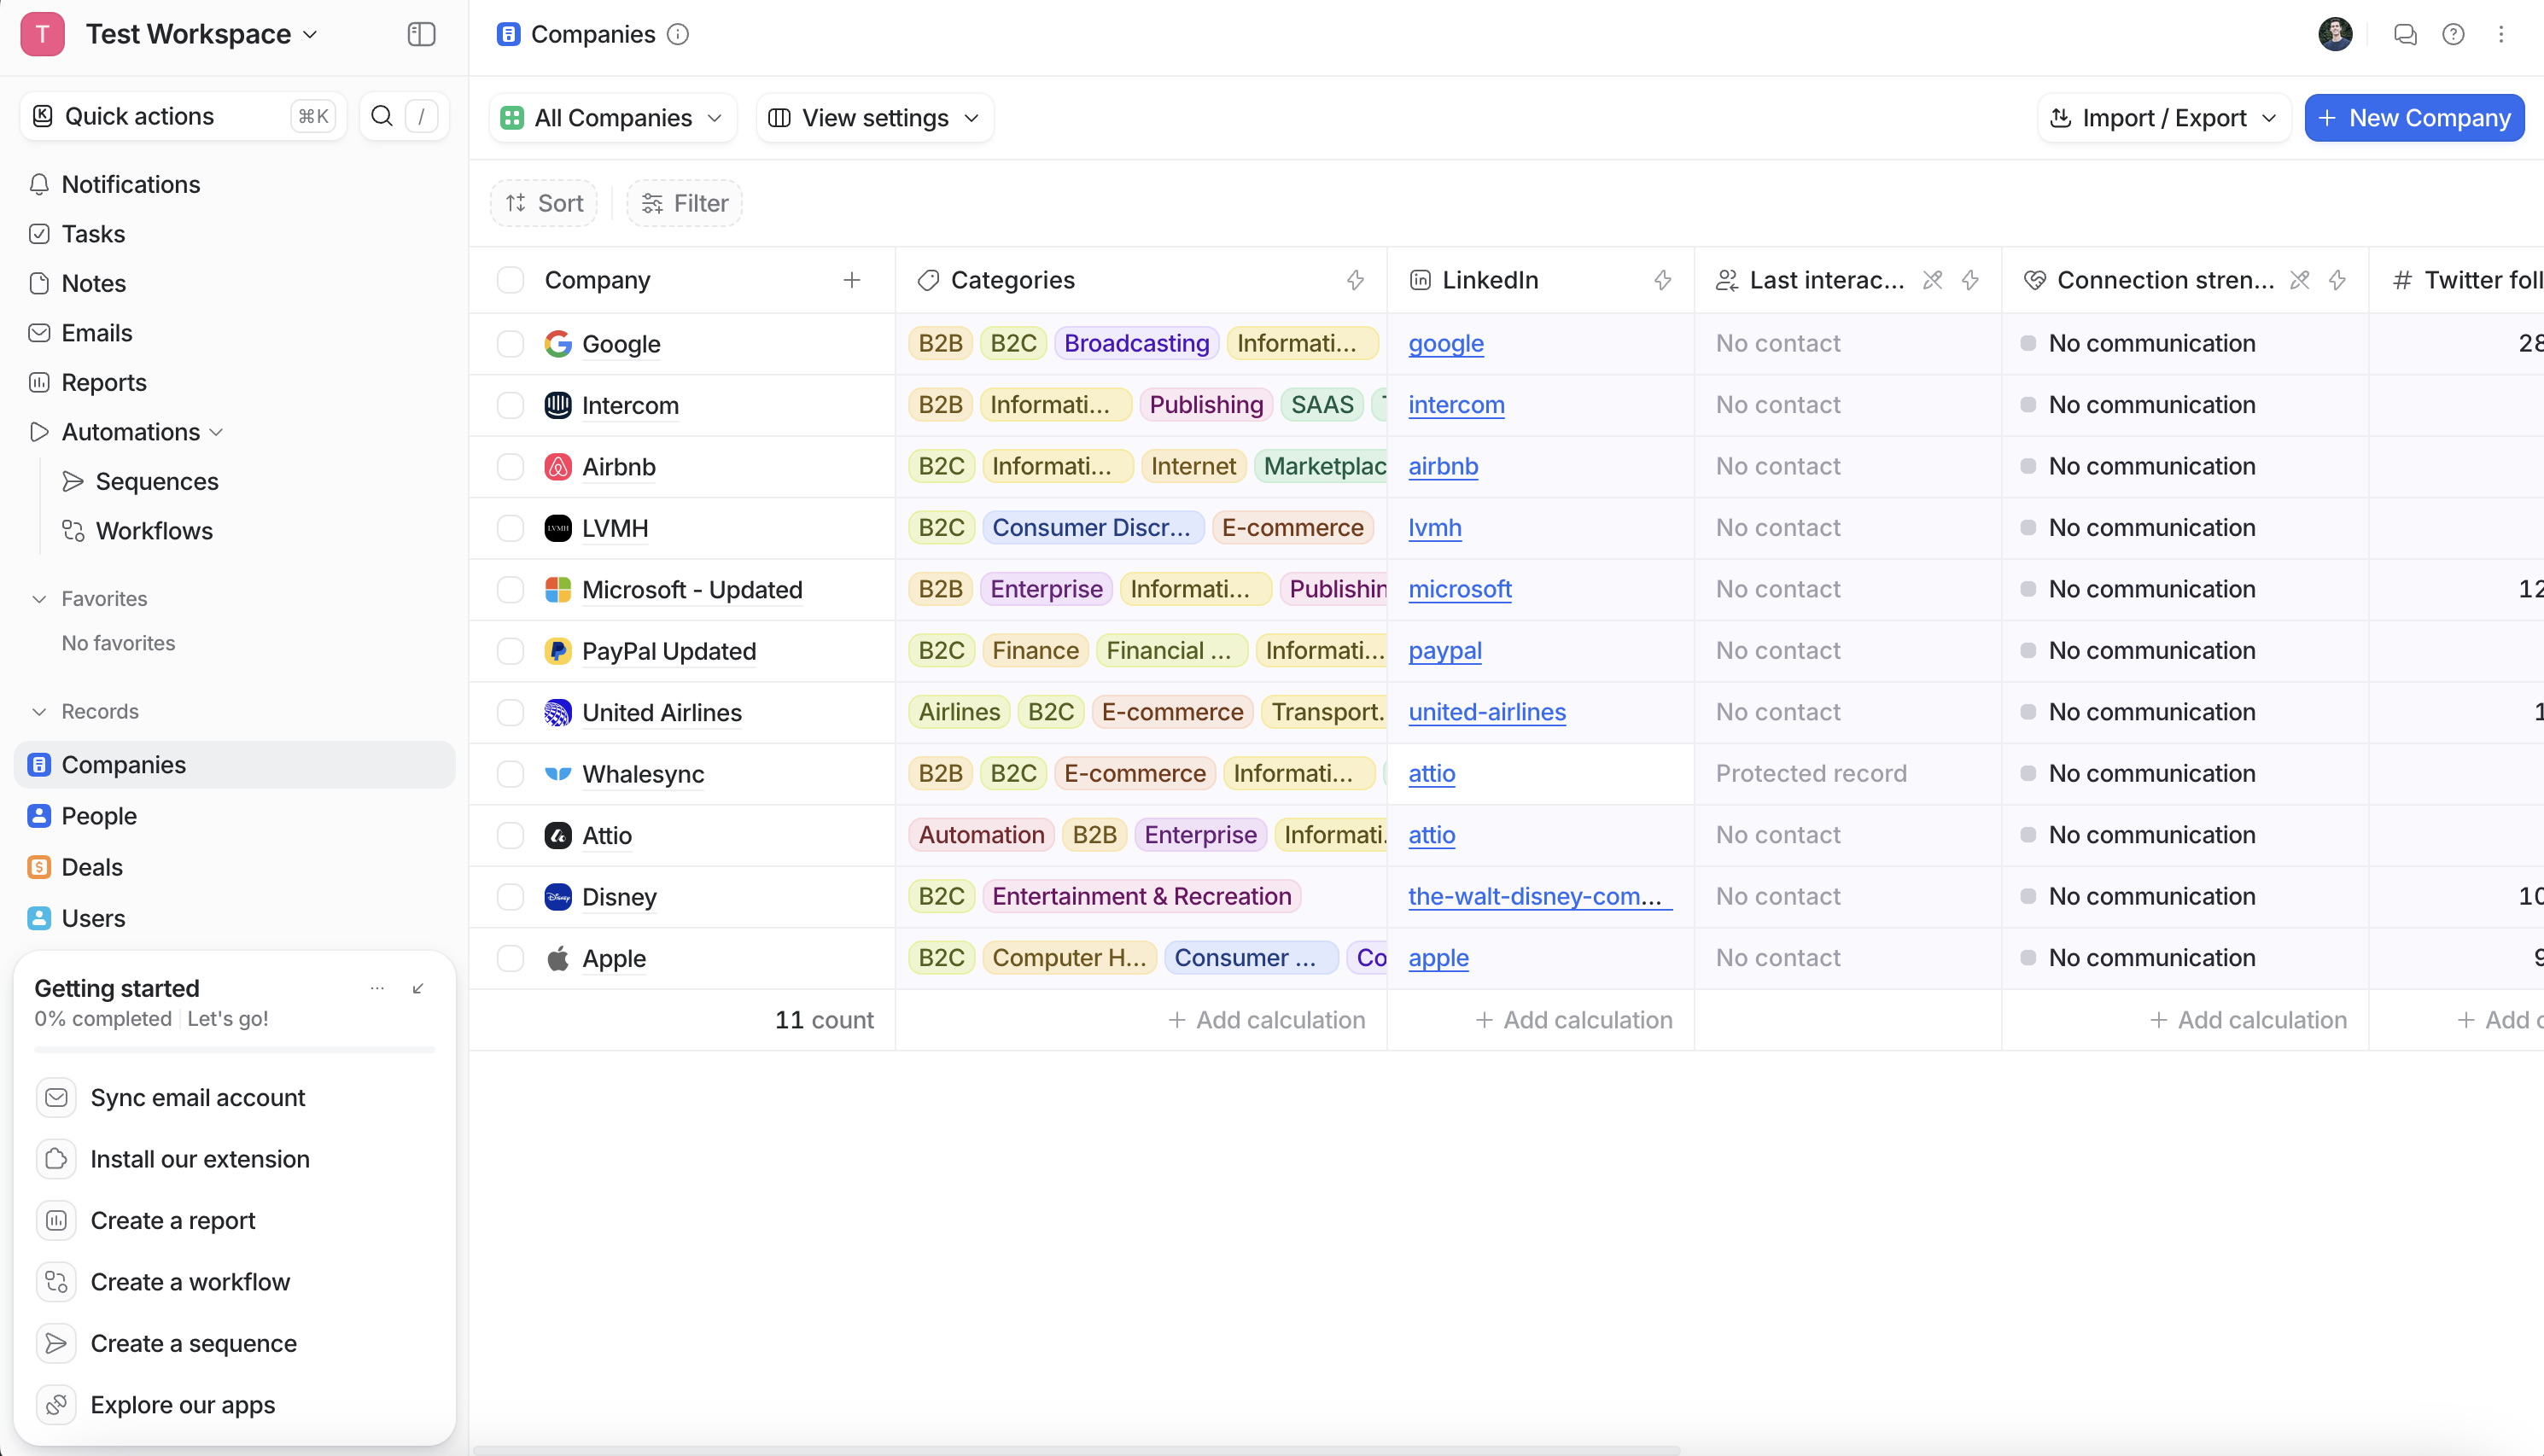Check the Microsoft - Updated row checkbox
This screenshot has width=2544, height=1456.
coord(510,590)
